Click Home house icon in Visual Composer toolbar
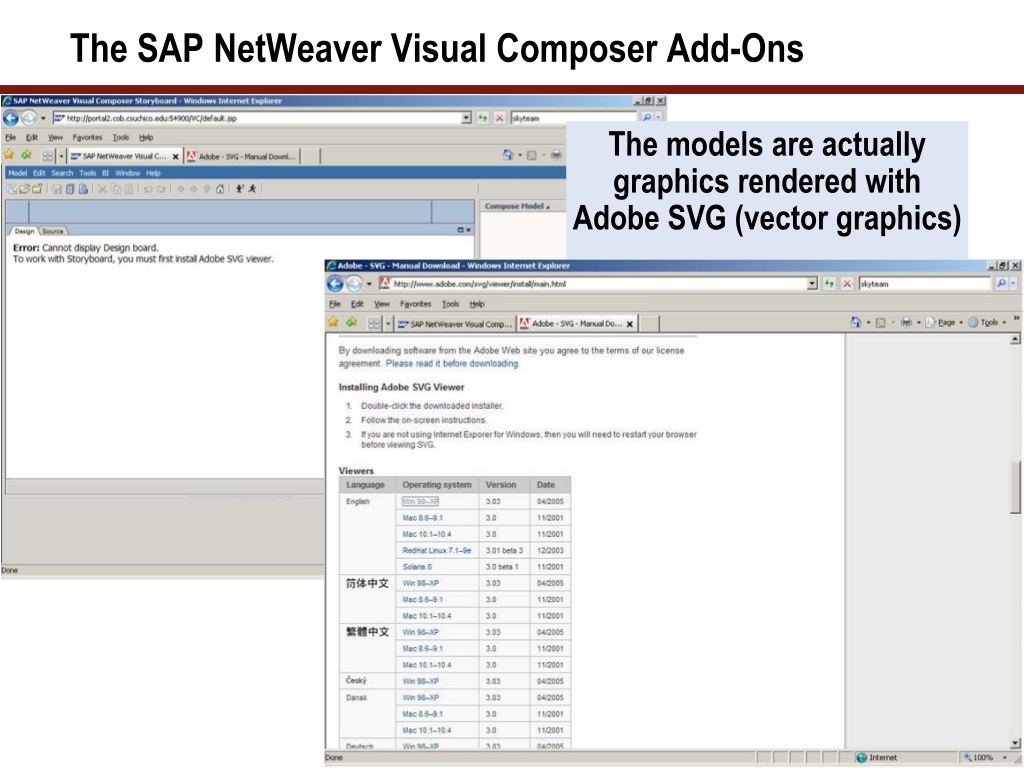 click(220, 189)
